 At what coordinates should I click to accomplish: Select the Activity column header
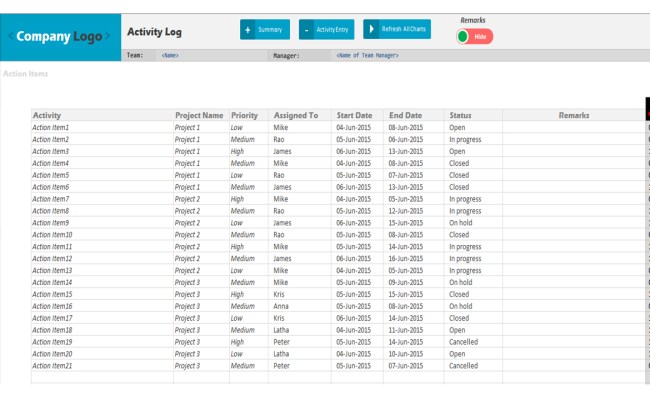[x=102, y=115]
